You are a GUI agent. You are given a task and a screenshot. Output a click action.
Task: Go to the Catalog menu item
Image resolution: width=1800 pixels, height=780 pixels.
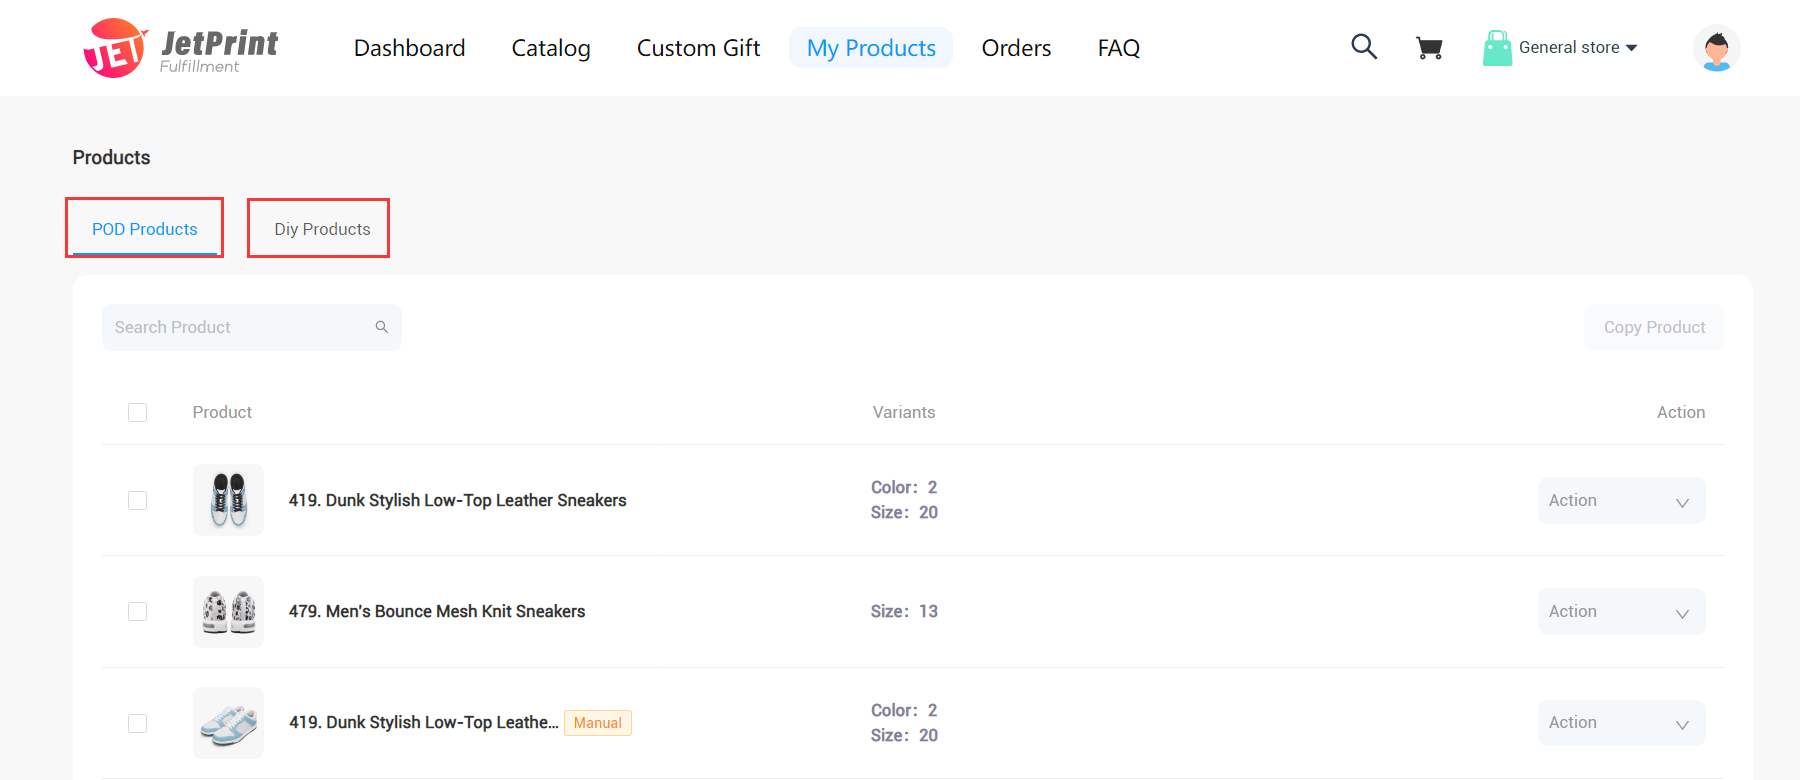(x=551, y=48)
